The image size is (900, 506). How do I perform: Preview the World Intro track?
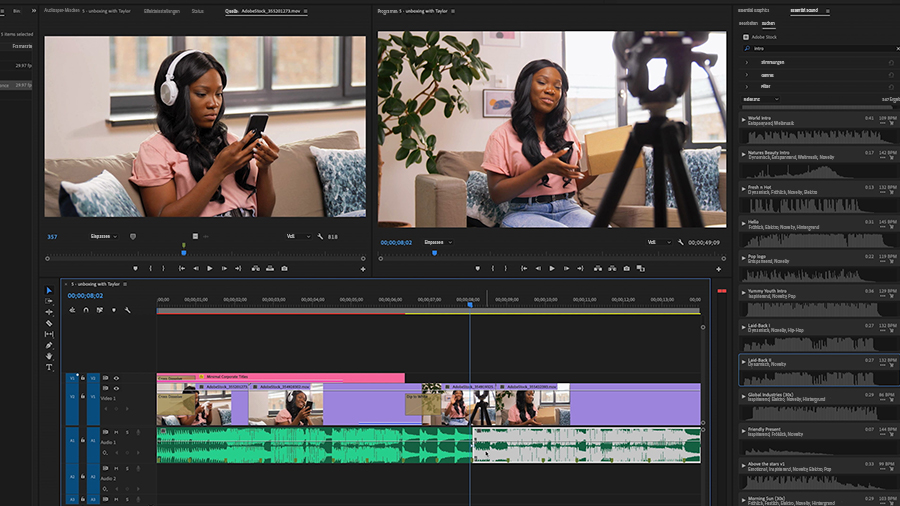743,120
